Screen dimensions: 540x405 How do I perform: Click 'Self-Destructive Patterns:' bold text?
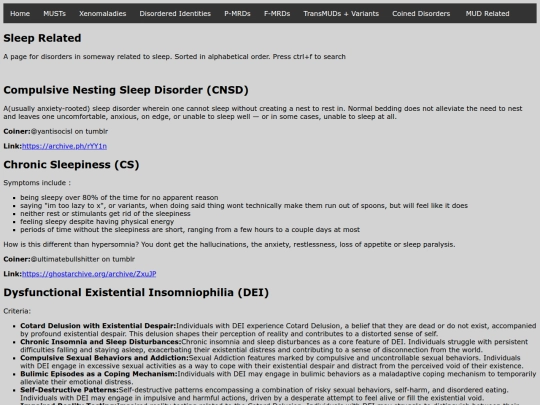69,390
